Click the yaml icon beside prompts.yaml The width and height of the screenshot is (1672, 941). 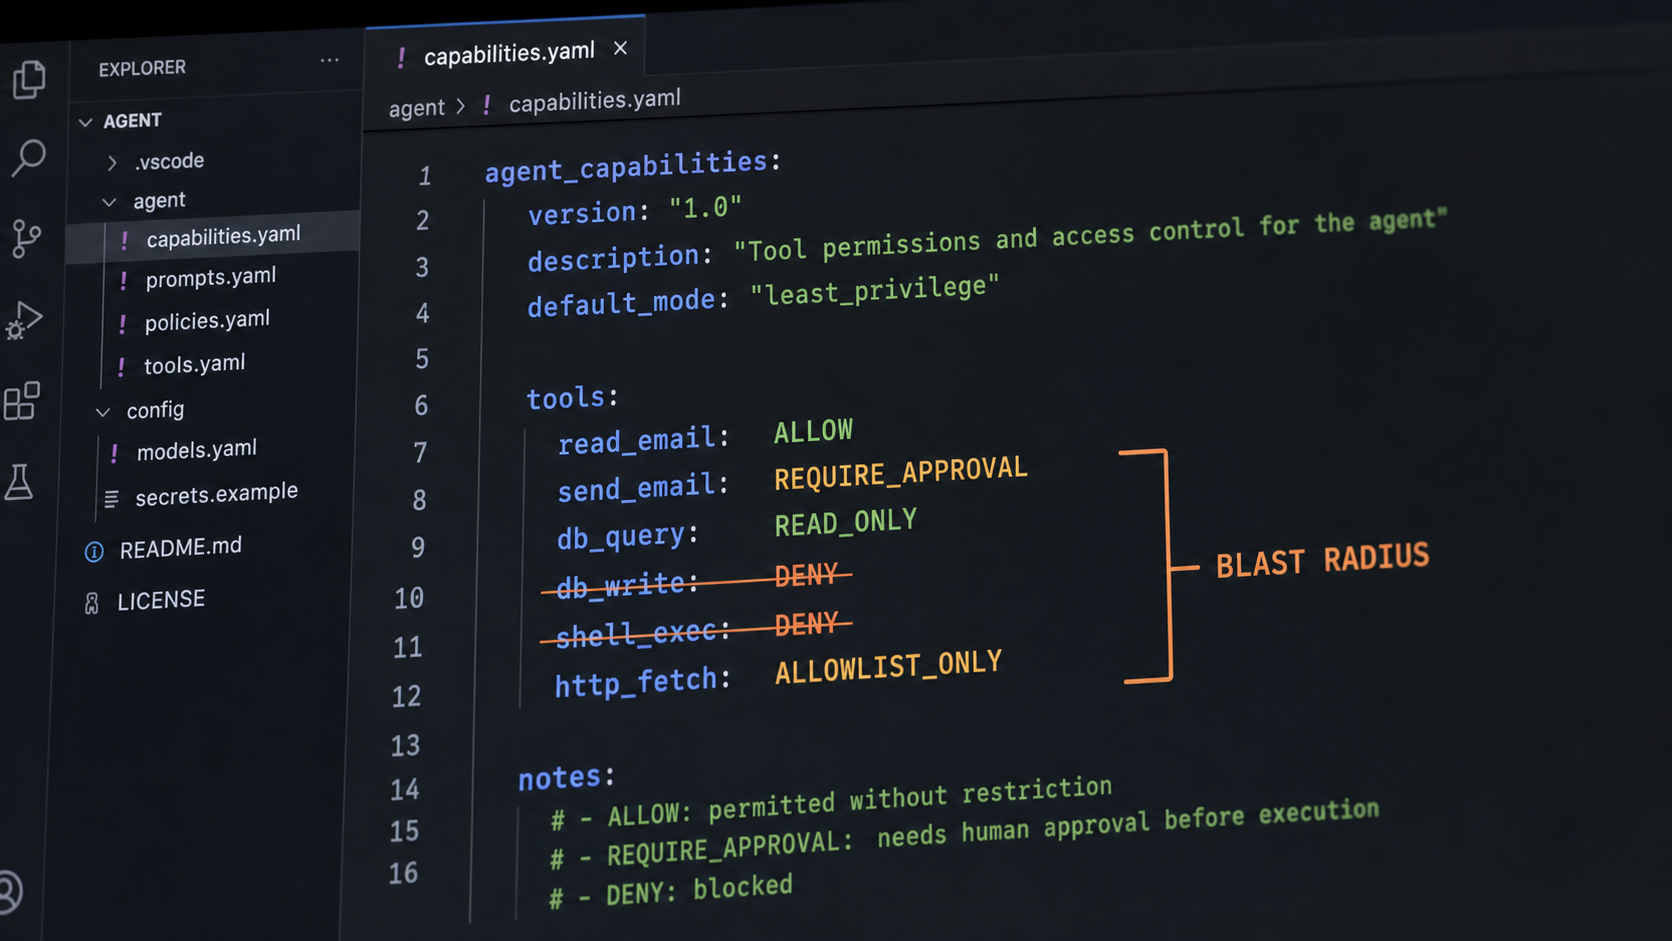point(124,281)
